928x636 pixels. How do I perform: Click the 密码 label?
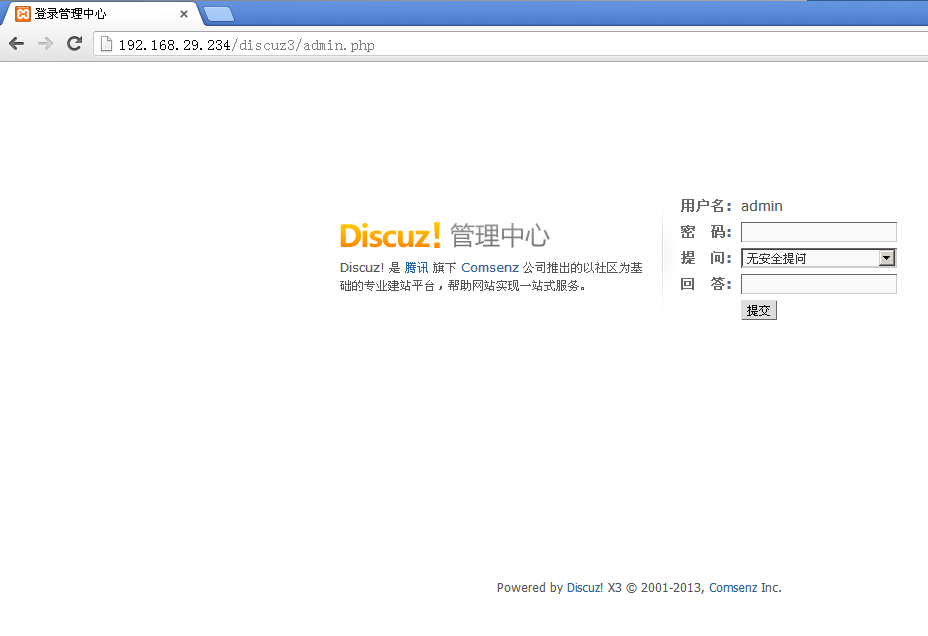click(706, 232)
